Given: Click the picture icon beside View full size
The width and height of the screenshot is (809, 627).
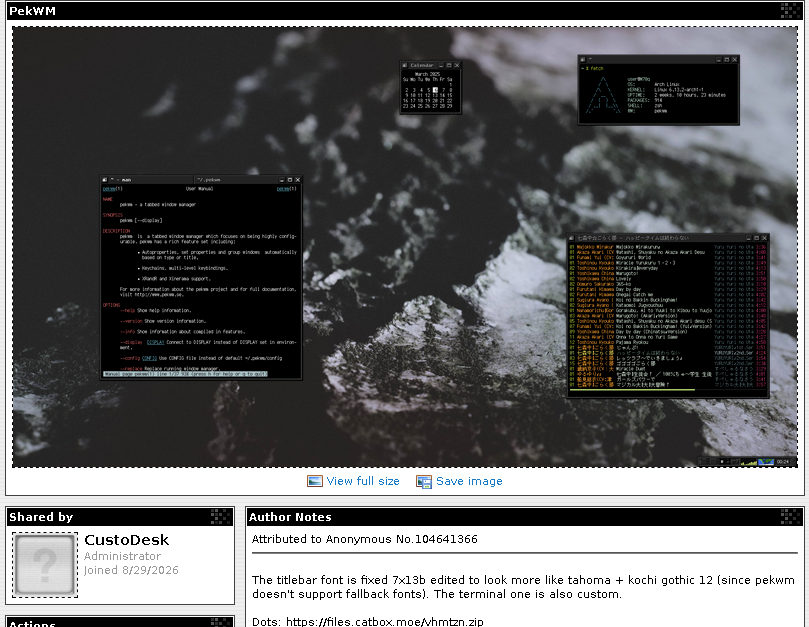Looking at the screenshot, I should [x=314, y=481].
